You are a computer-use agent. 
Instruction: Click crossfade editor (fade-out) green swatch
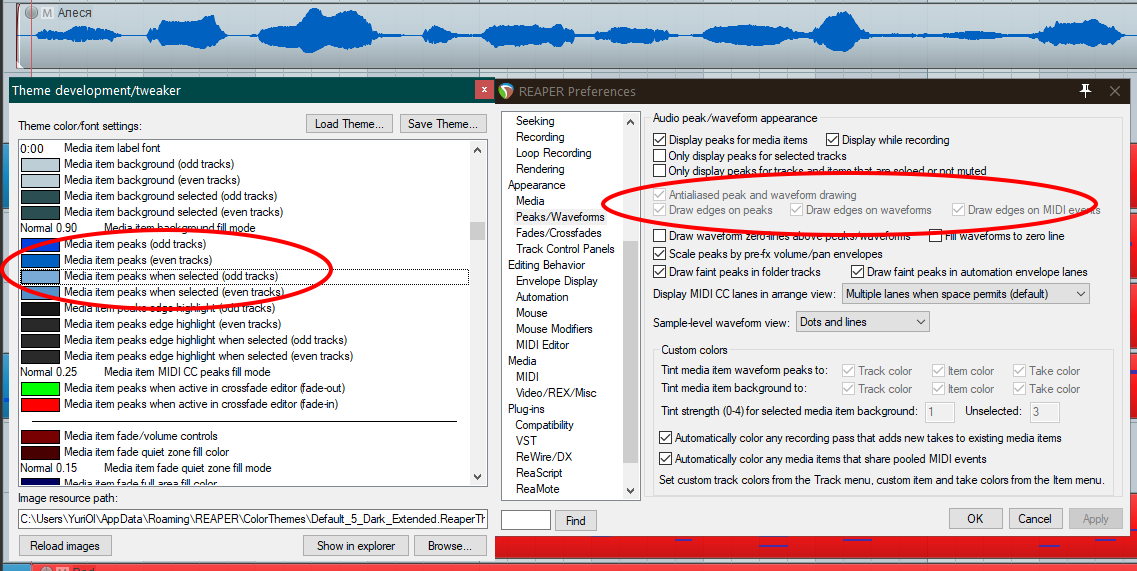(x=40, y=388)
